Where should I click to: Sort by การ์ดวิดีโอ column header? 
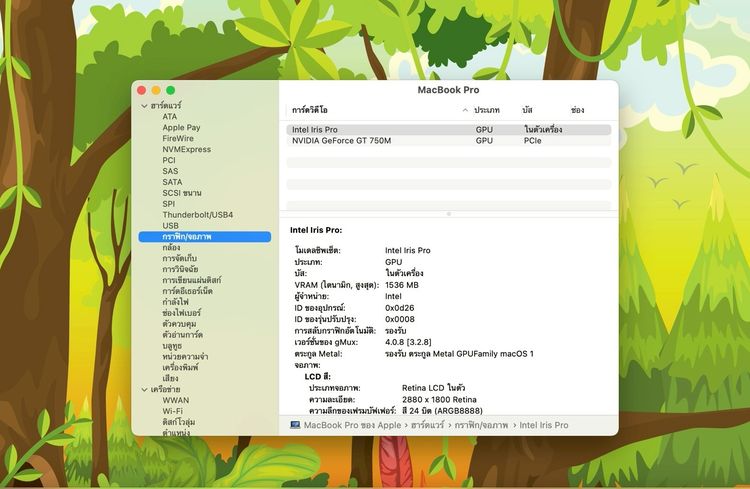click(309, 110)
